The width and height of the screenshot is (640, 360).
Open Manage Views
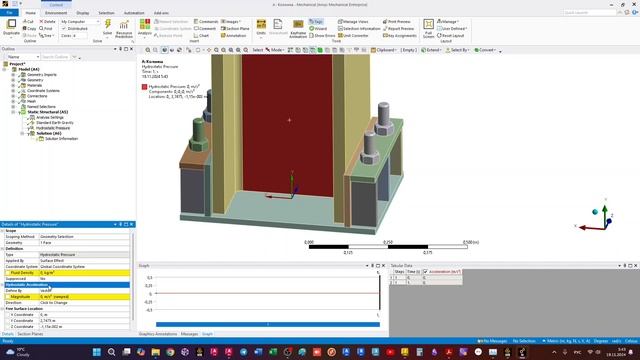353,22
